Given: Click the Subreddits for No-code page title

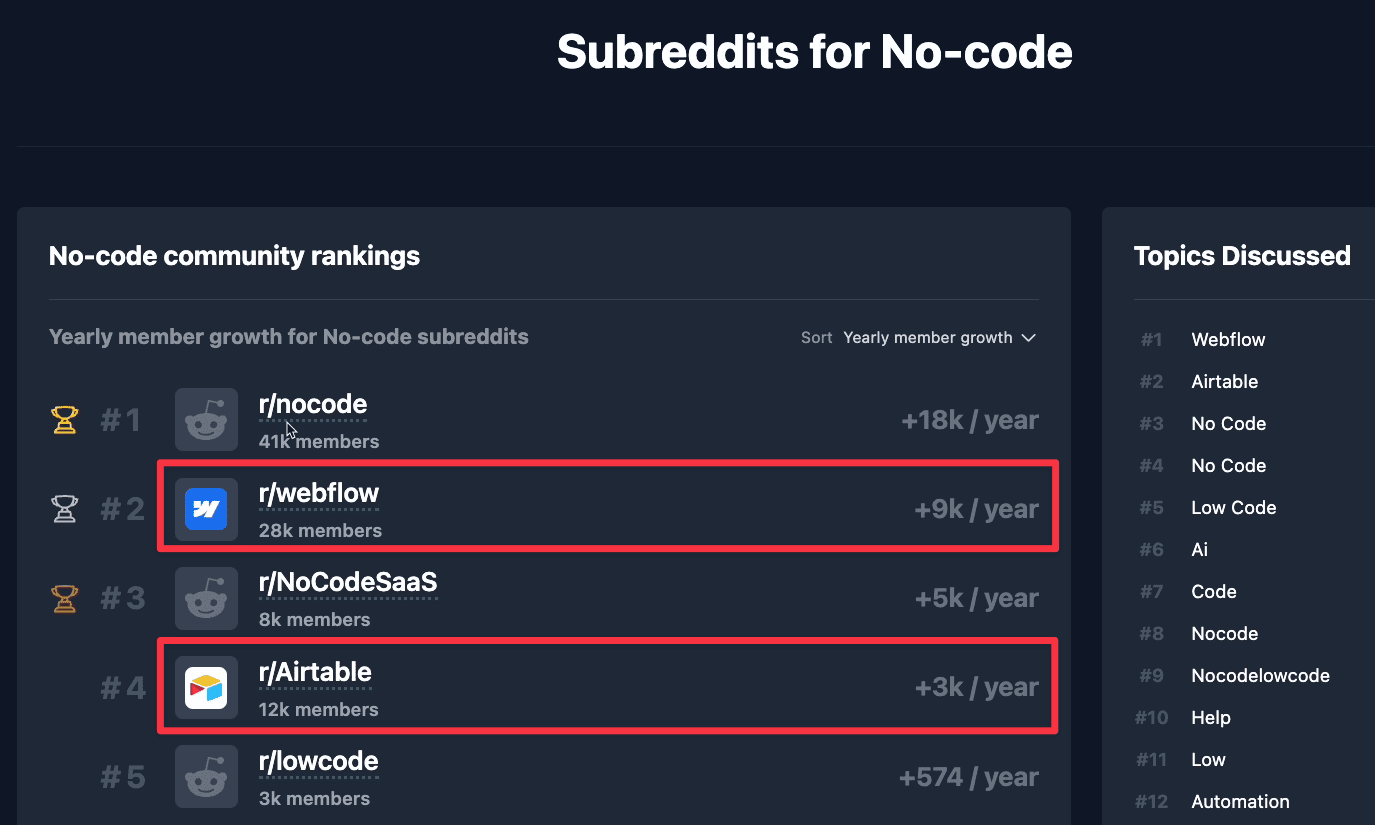Looking at the screenshot, I should [815, 51].
